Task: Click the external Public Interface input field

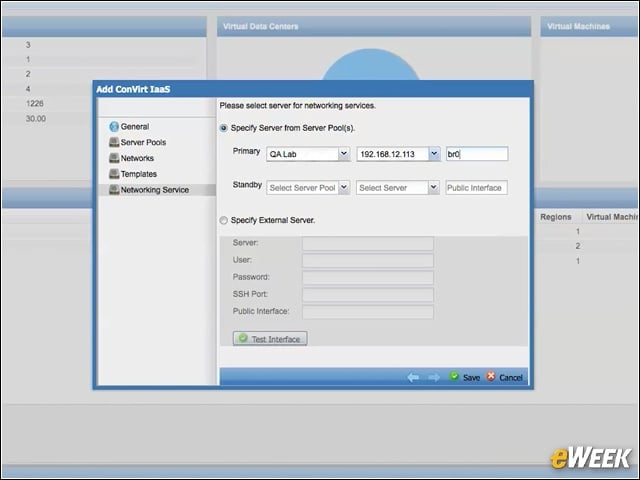Action: 368,312
